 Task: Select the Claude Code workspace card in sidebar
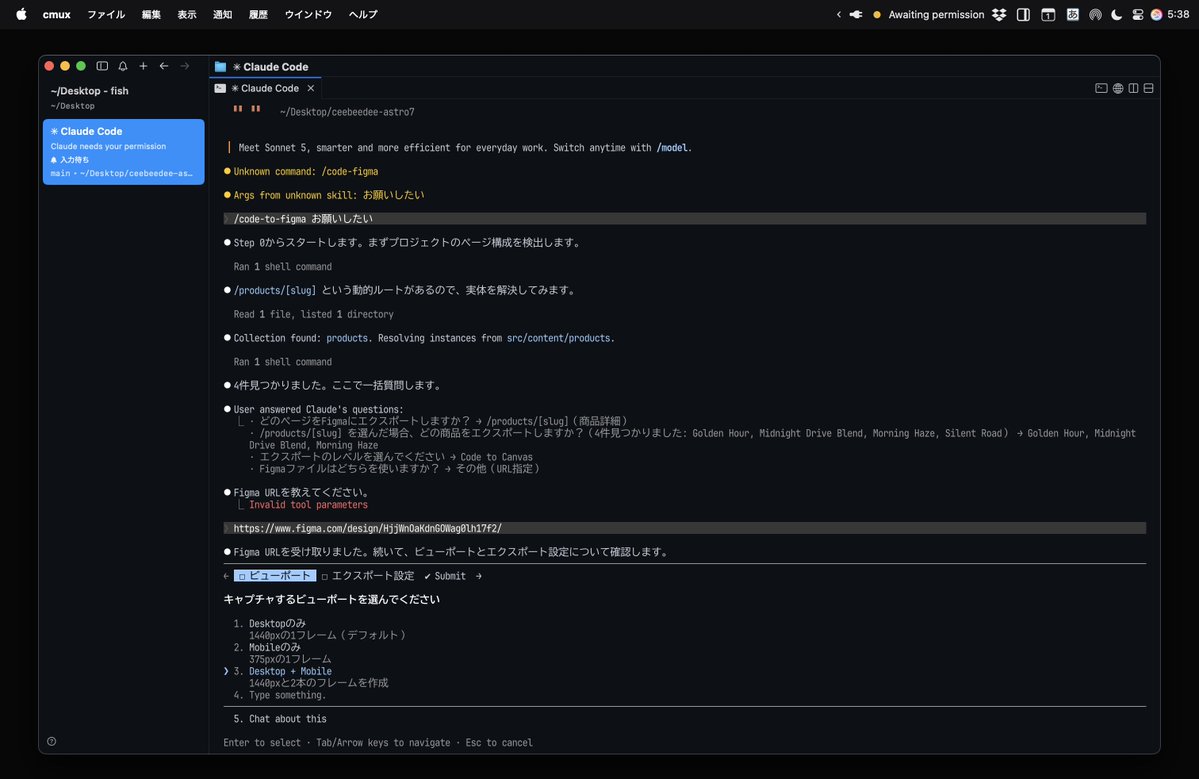point(123,151)
